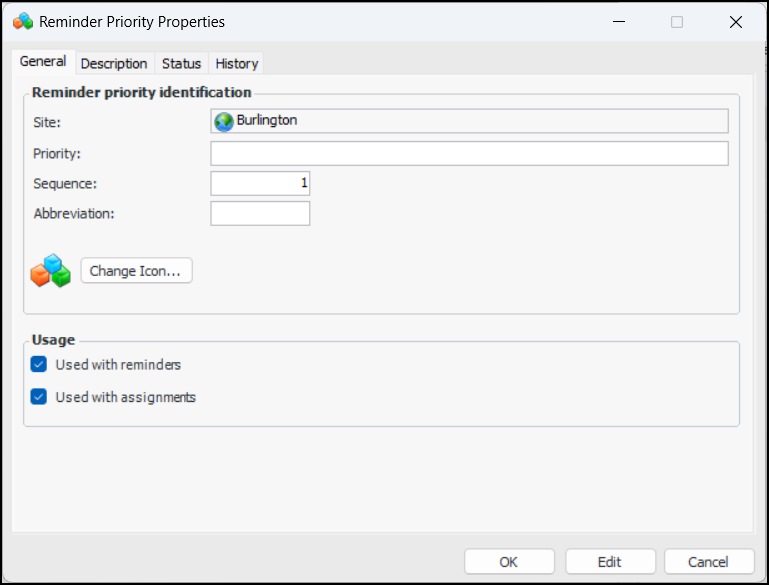Click the greyed-out maximize window button

[x=677, y=22]
